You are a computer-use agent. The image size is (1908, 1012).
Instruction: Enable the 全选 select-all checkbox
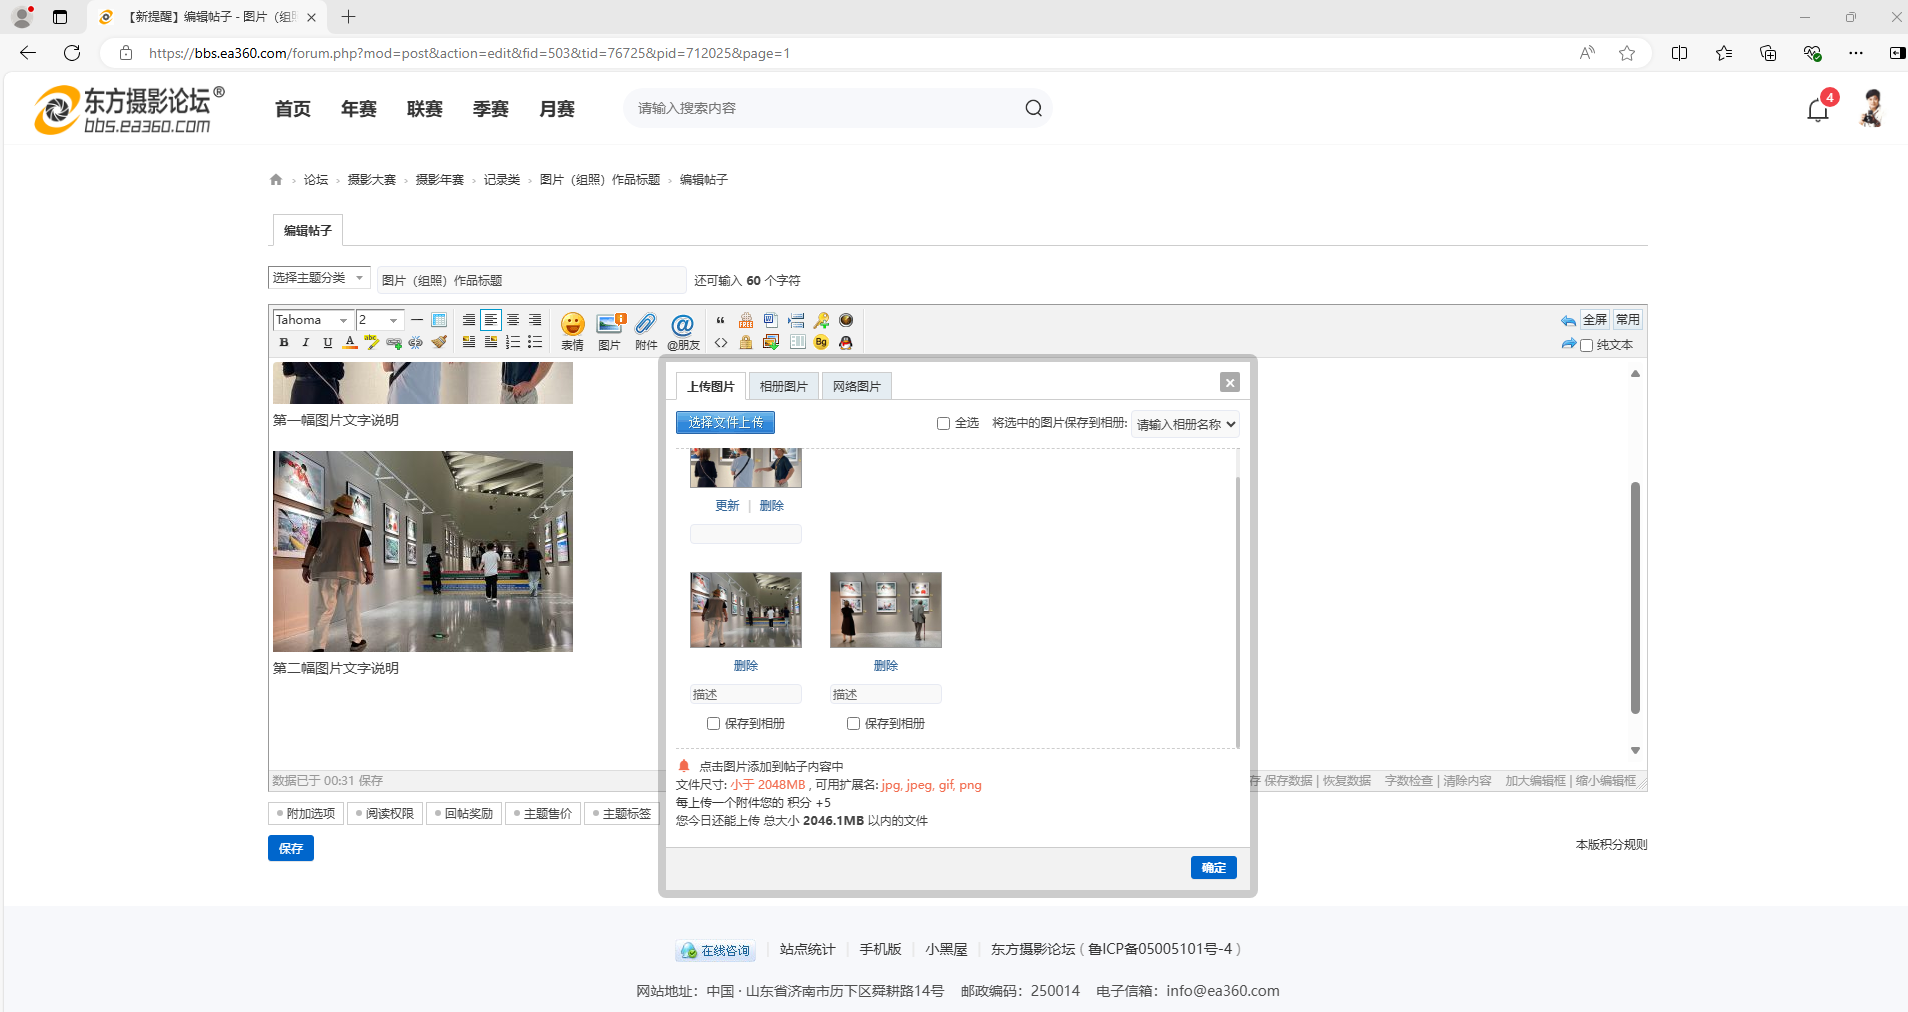coord(943,423)
